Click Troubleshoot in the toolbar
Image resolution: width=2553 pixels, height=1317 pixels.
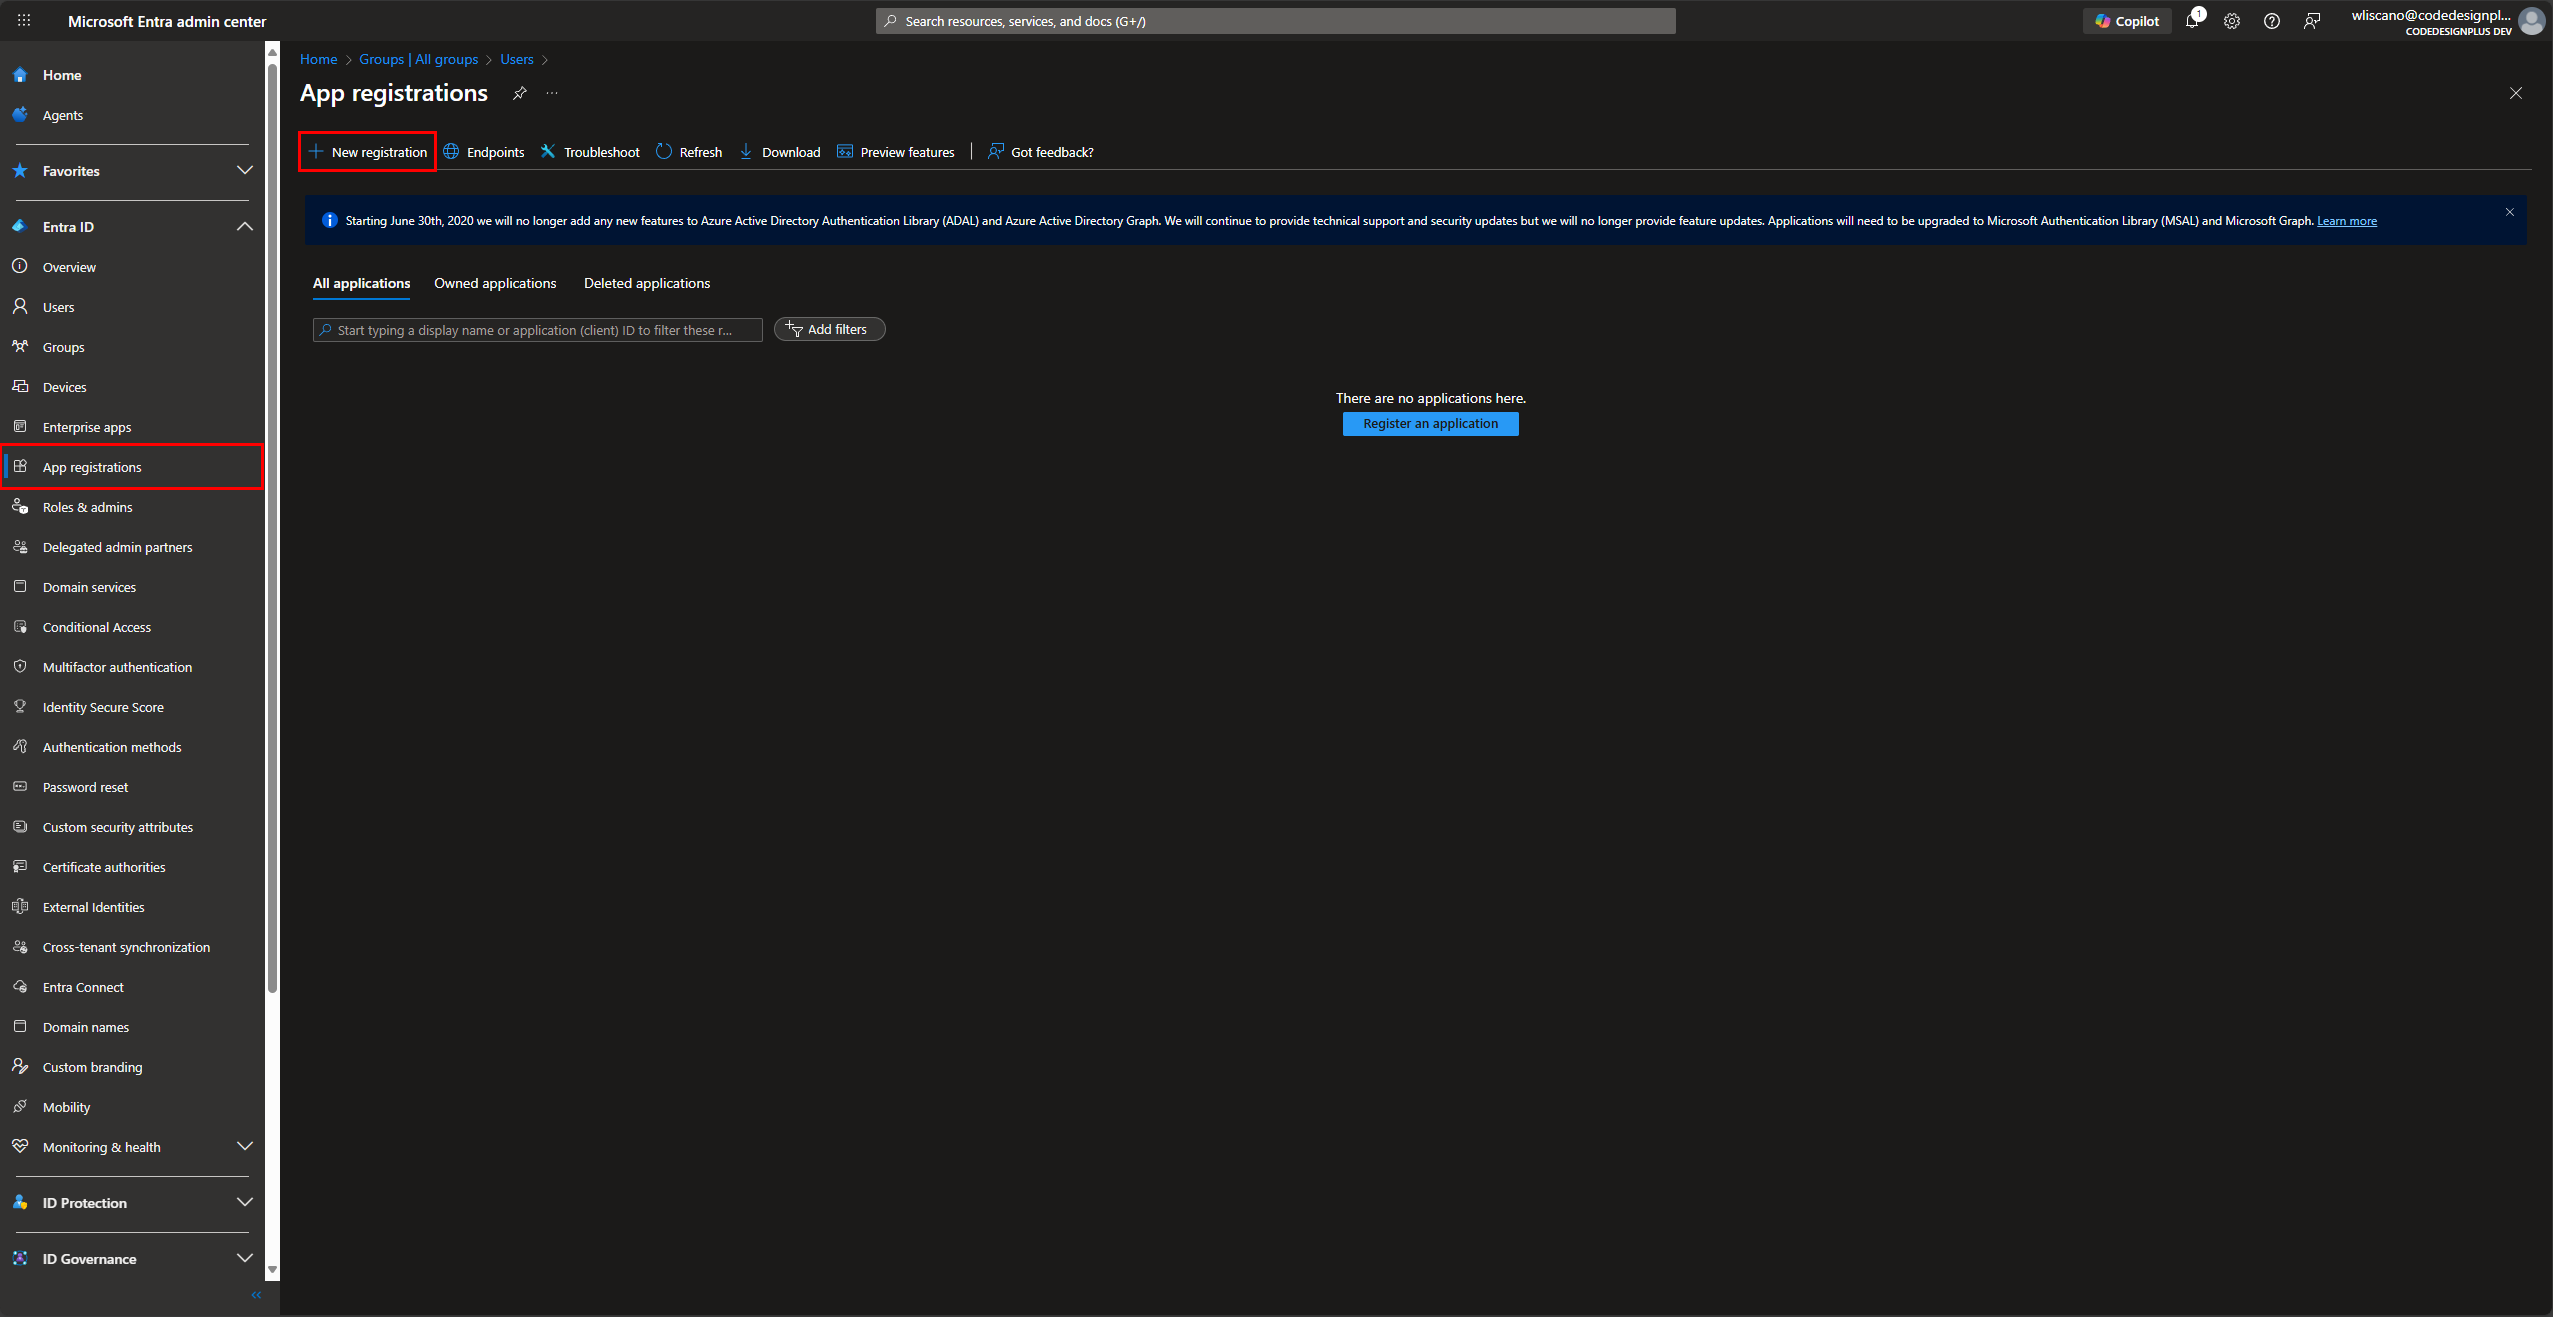click(590, 152)
